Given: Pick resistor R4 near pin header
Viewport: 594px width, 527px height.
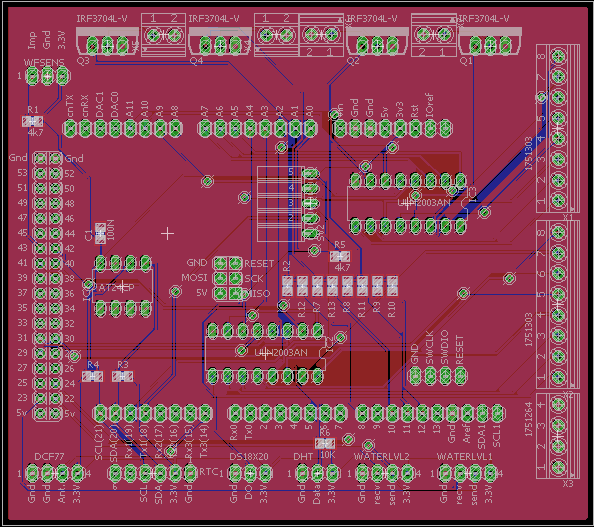Looking at the screenshot, I should [92, 376].
